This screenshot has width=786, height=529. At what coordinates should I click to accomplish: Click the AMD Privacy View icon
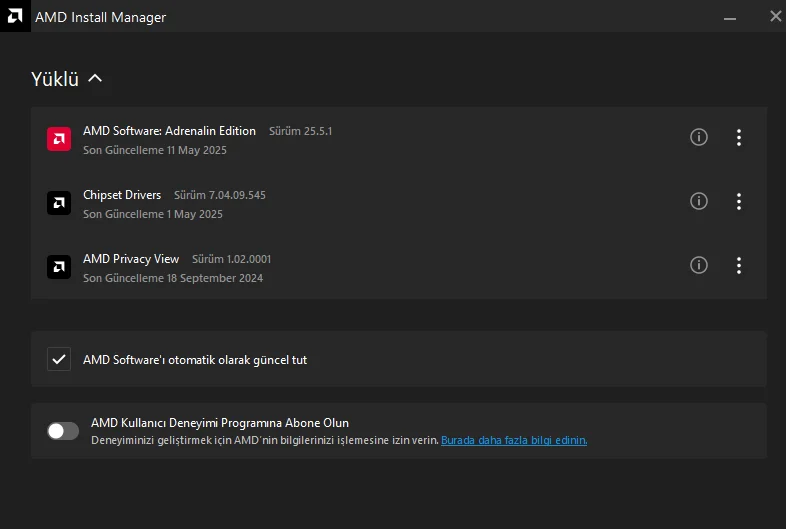[59, 267]
